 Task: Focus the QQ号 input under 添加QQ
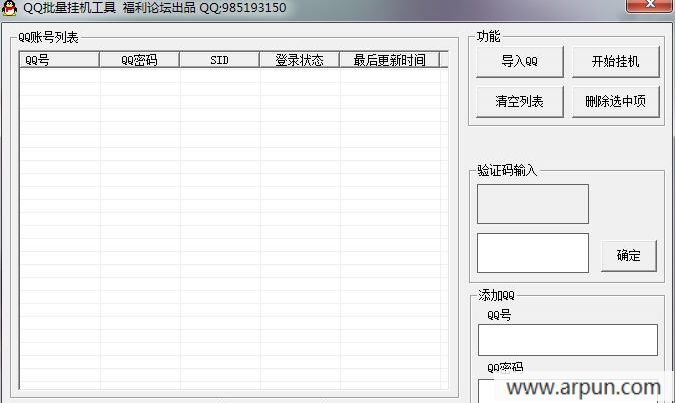tap(568, 340)
